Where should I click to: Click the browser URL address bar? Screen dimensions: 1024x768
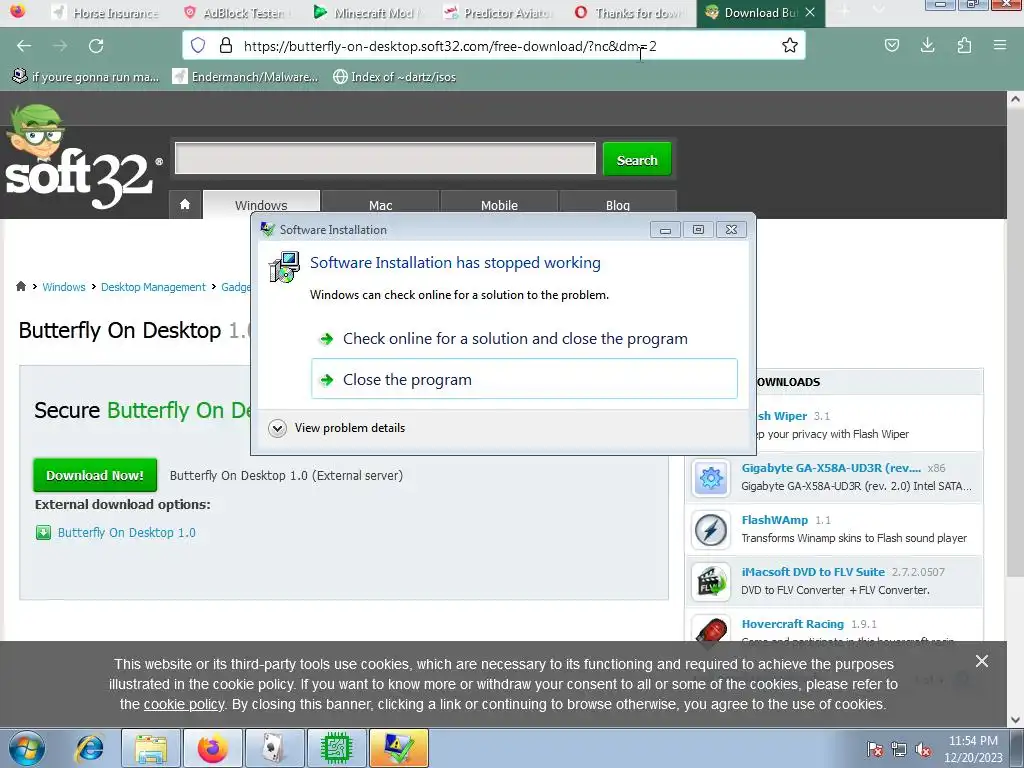coord(493,45)
